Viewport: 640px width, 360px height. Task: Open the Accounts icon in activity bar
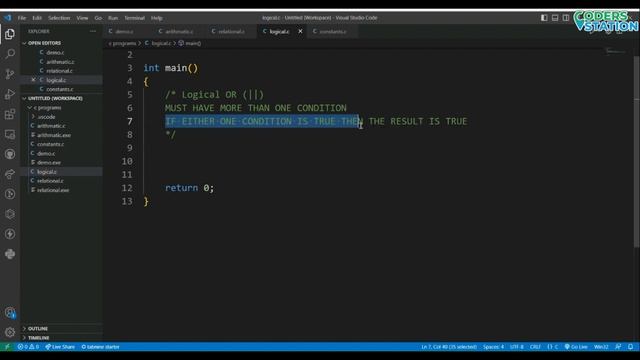[10, 313]
